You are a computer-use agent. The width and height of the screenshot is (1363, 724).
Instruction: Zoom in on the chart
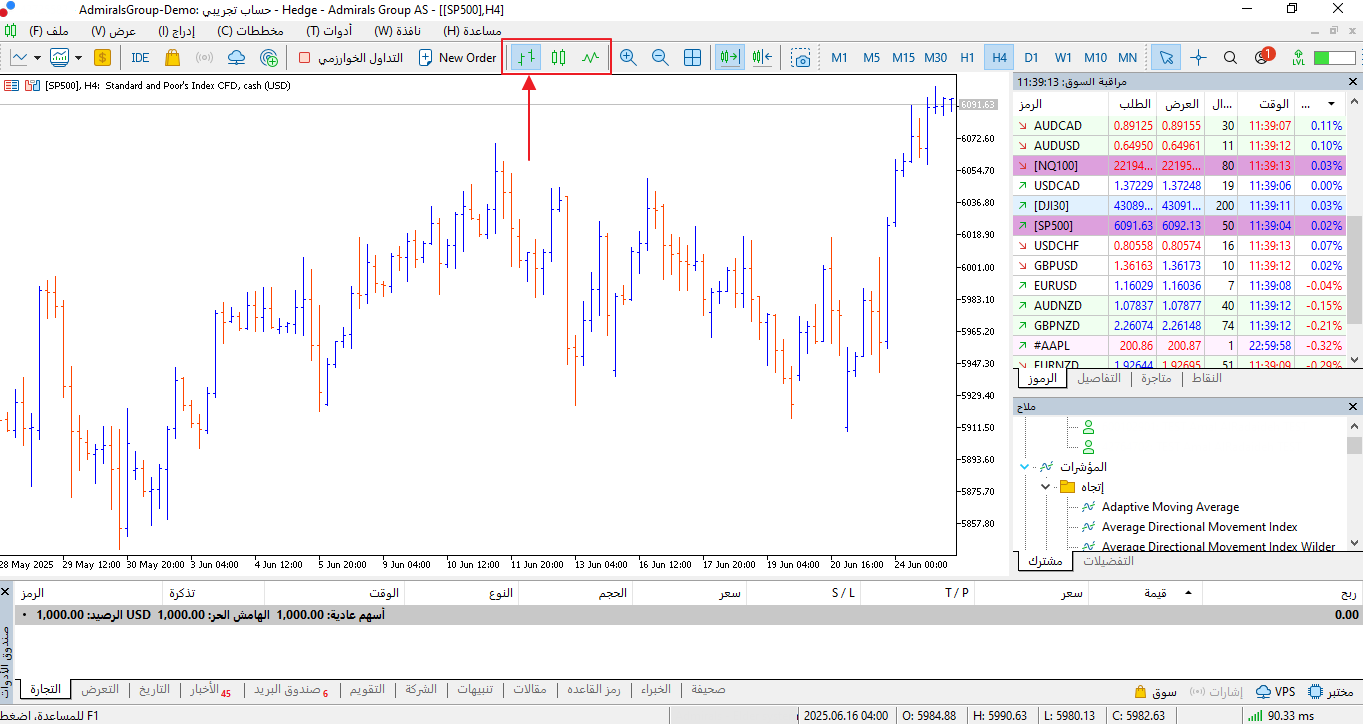point(628,57)
